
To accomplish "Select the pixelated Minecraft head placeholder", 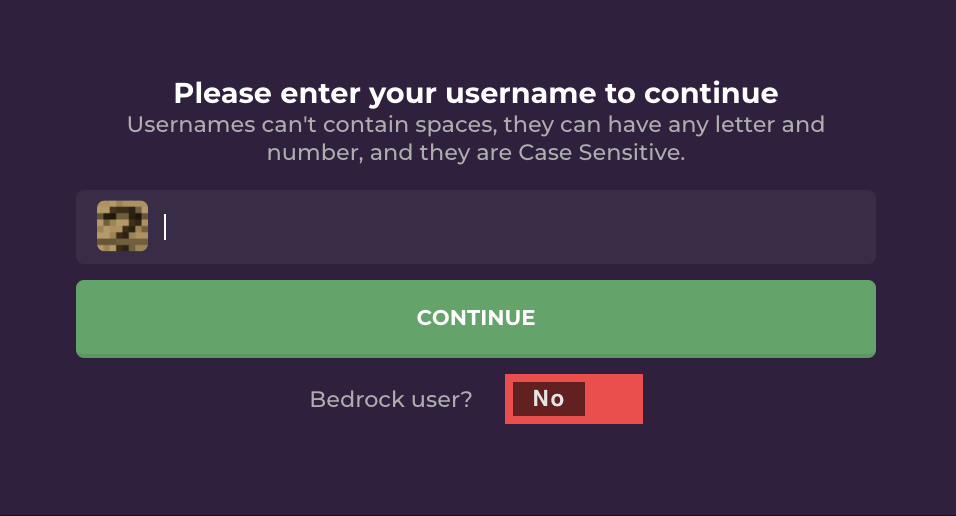I will pos(123,226).
